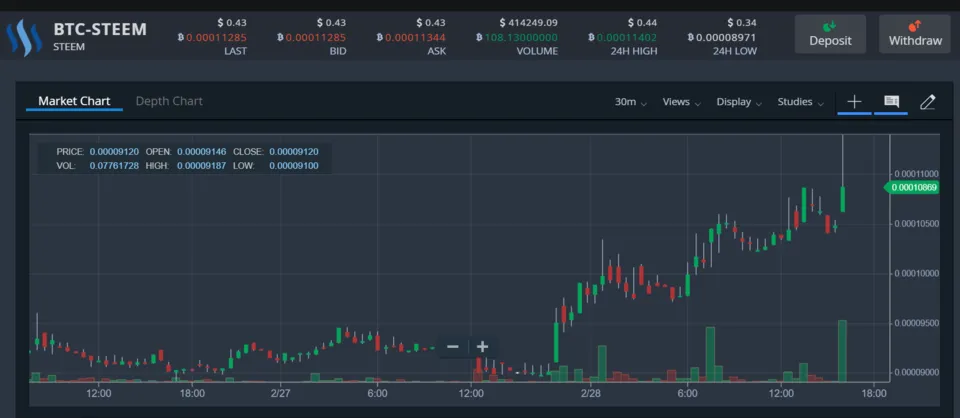Viewport: 960px width, 418px height.
Task: Switch to Market Chart tab
Action: pyautogui.click(x=74, y=102)
